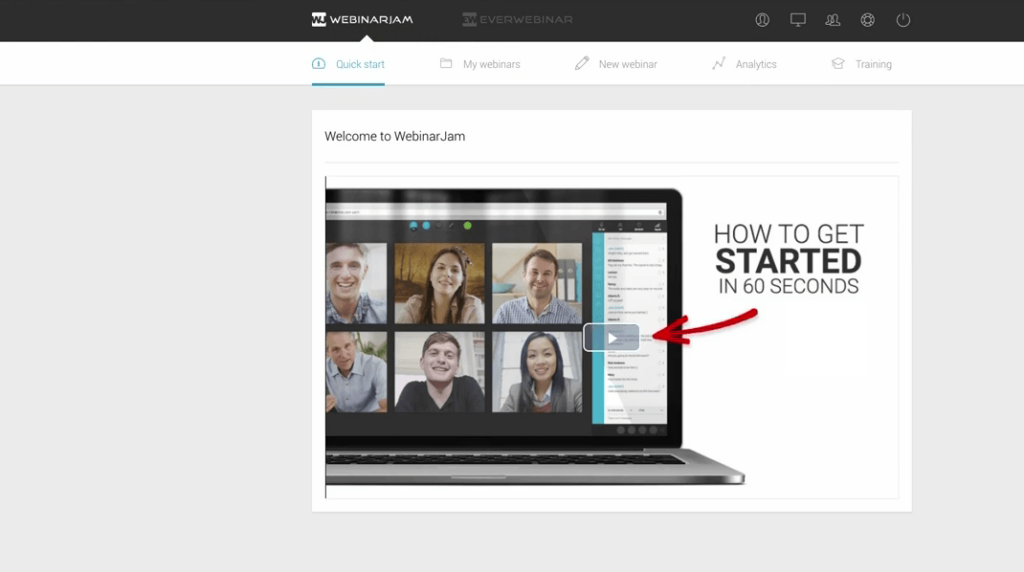Screen dimensions: 1024x572
Task: Play the getting started video
Action: pyautogui.click(x=611, y=338)
